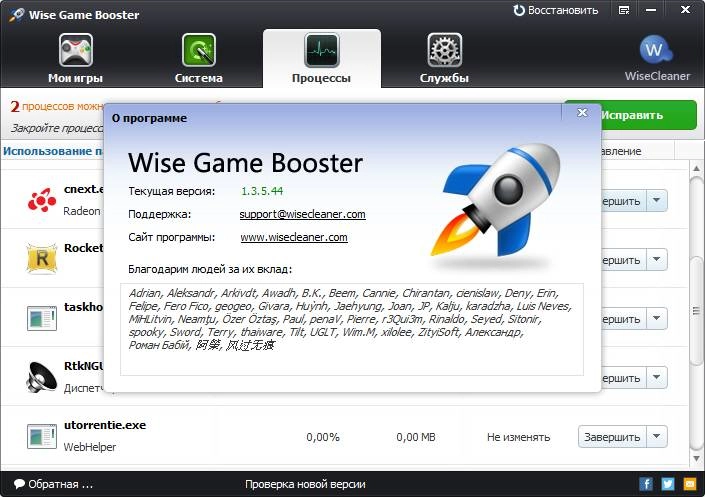Screen dimensions: 705x497
Task: Click the taskhost process icon
Action: point(42,318)
